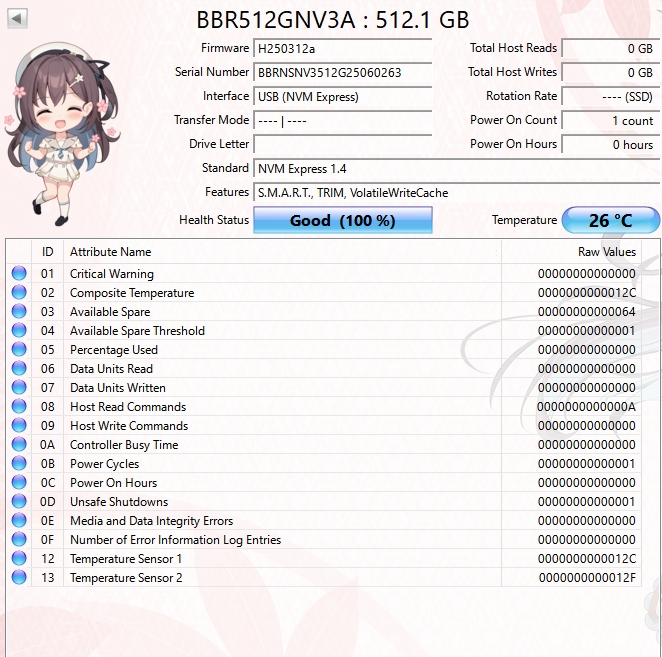
Task: Click the Temperature Sensor 2 status orb
Action: [19, 577]
